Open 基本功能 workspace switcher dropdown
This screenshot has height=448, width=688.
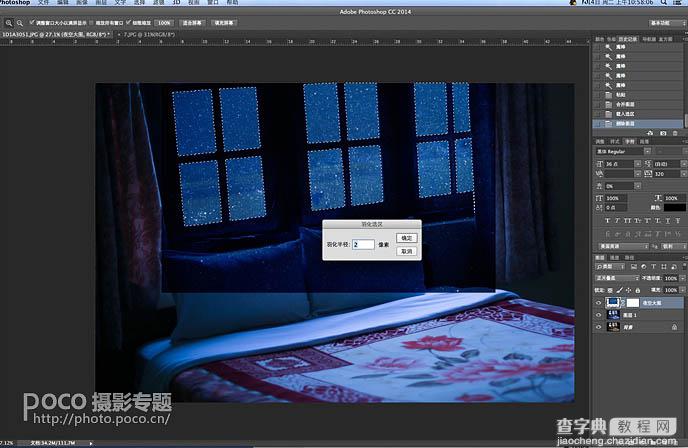point(667,23)
